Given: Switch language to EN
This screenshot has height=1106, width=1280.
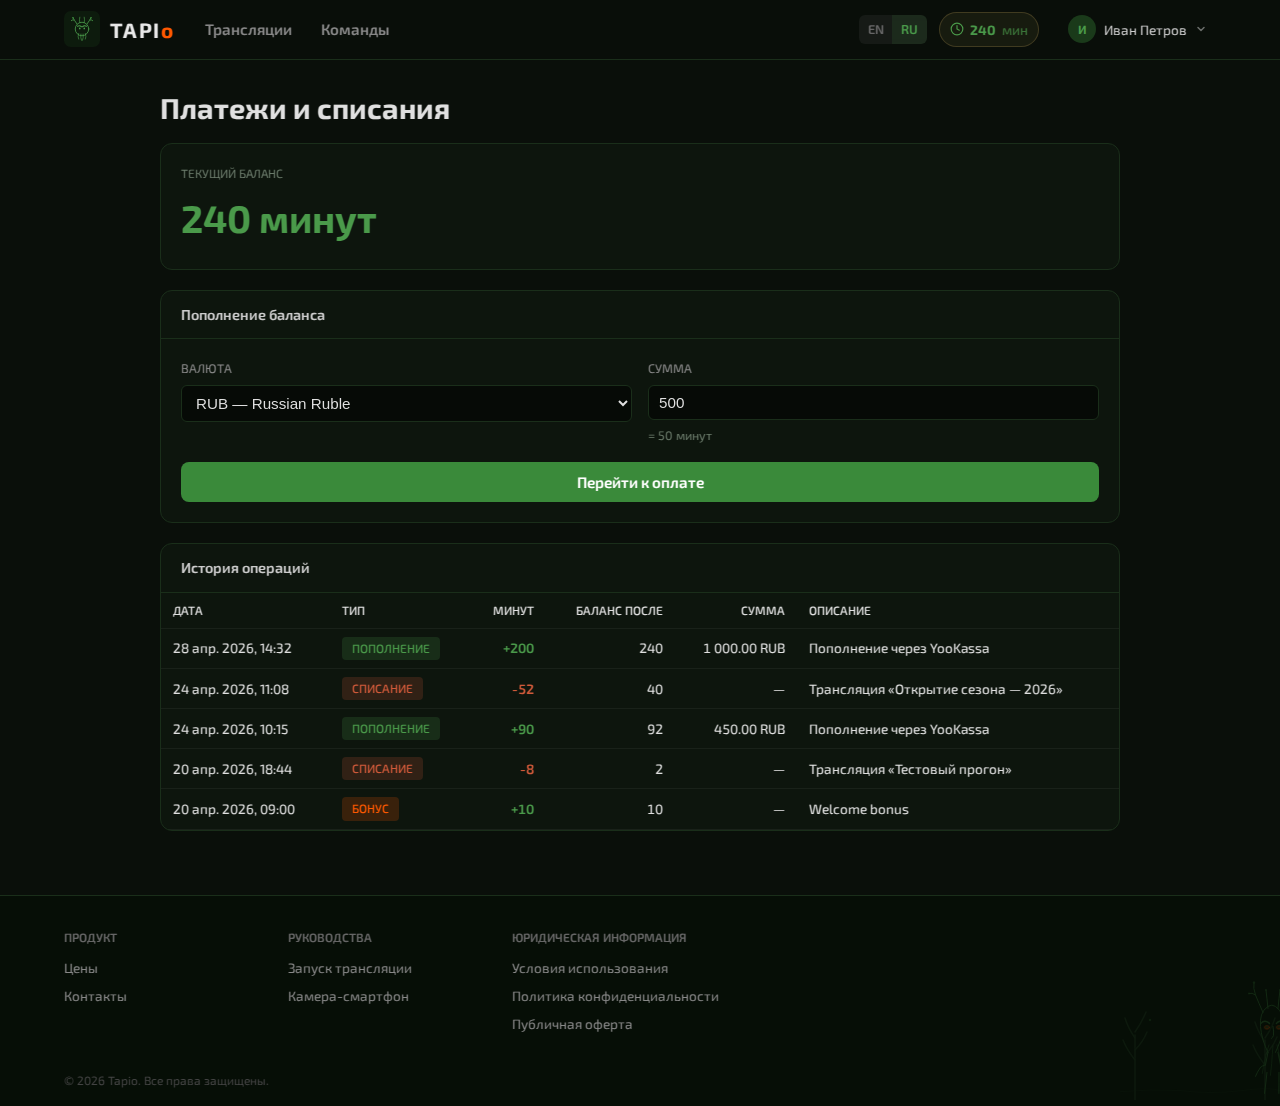Looking at the screenshot, I should click(x=876, y=30).
